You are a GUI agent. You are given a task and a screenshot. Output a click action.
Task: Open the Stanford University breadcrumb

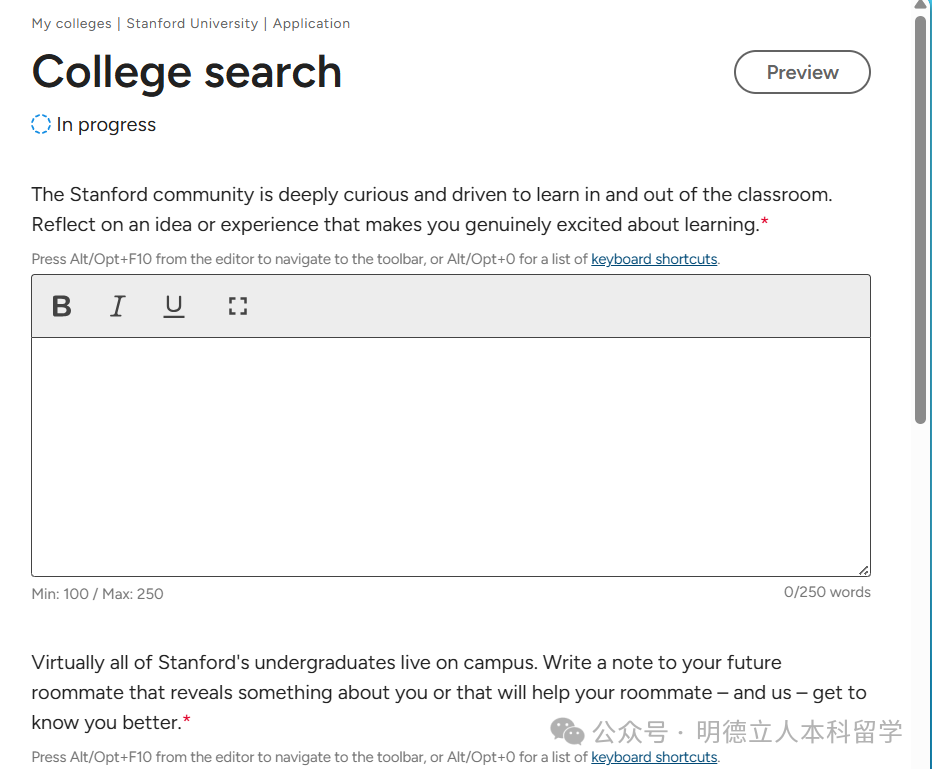coord(192,23)
